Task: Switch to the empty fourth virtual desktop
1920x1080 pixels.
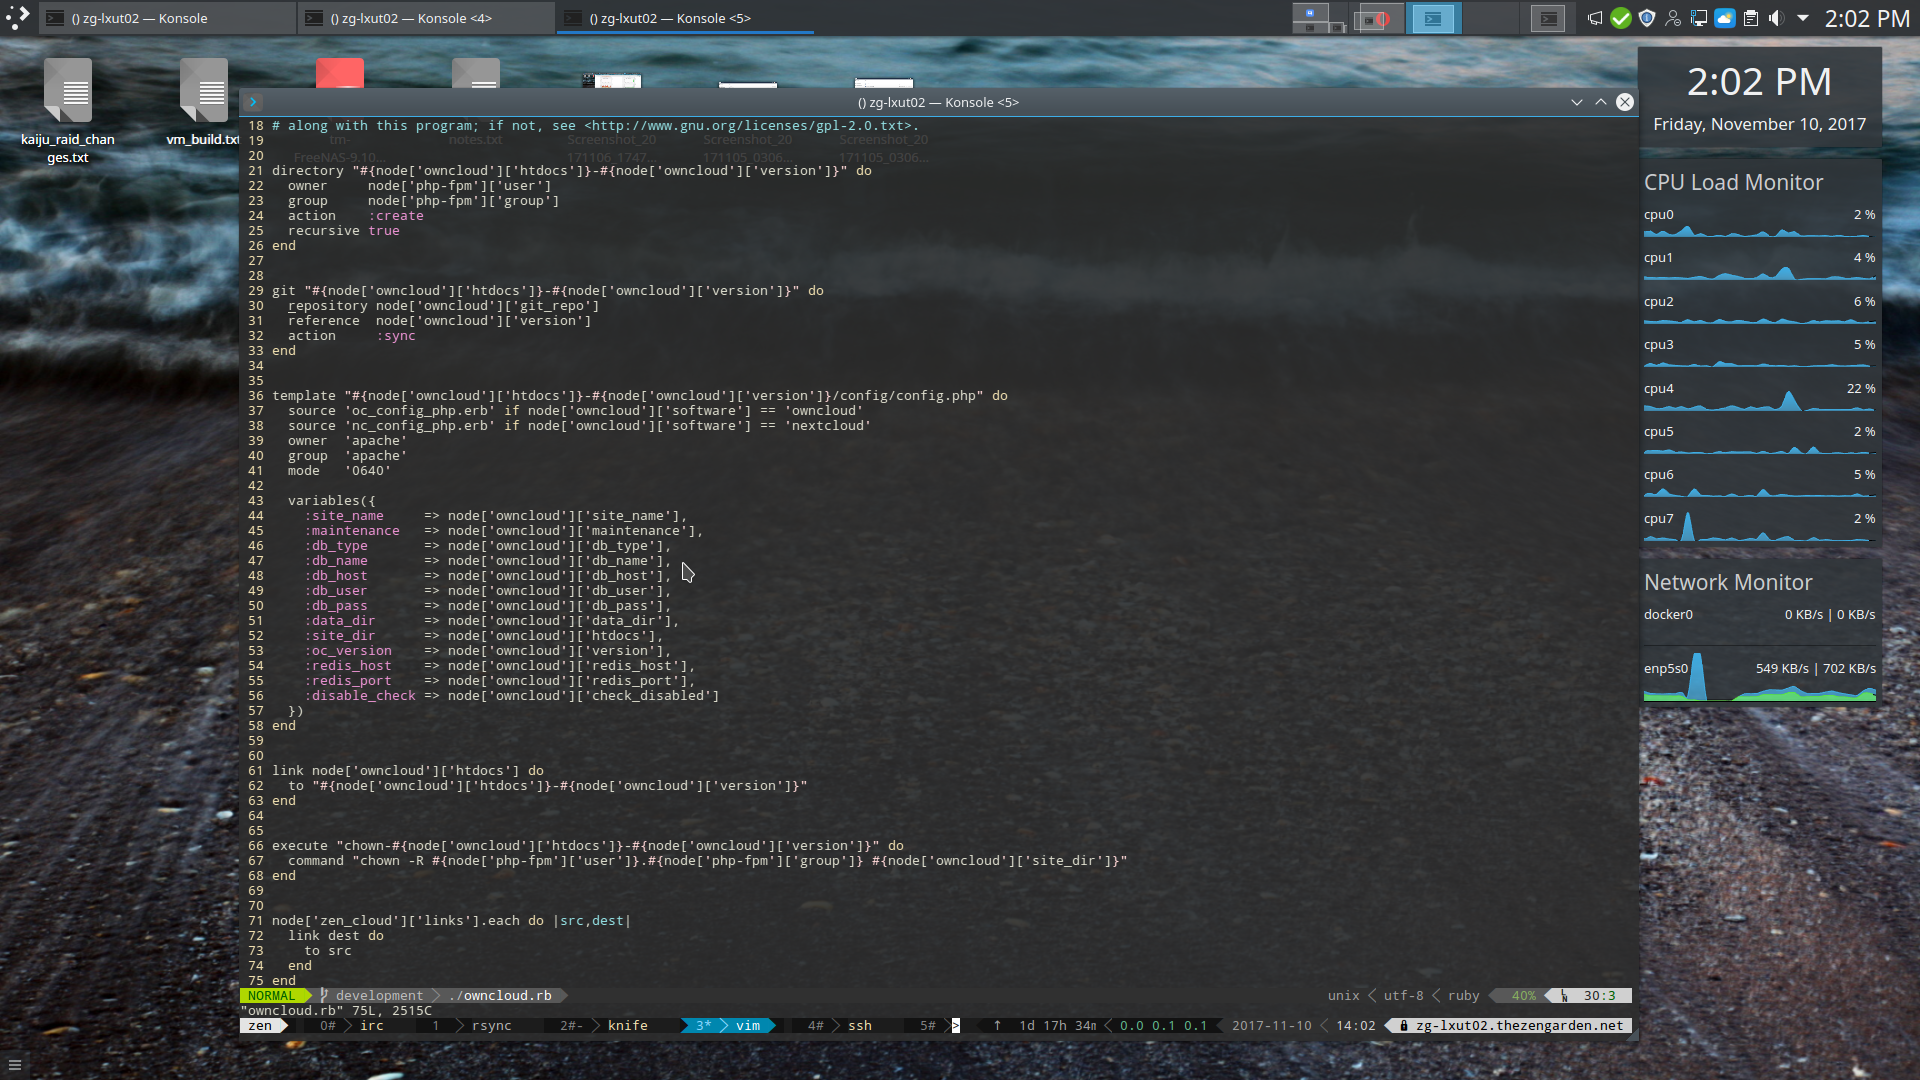Action: pos(1491,18)
